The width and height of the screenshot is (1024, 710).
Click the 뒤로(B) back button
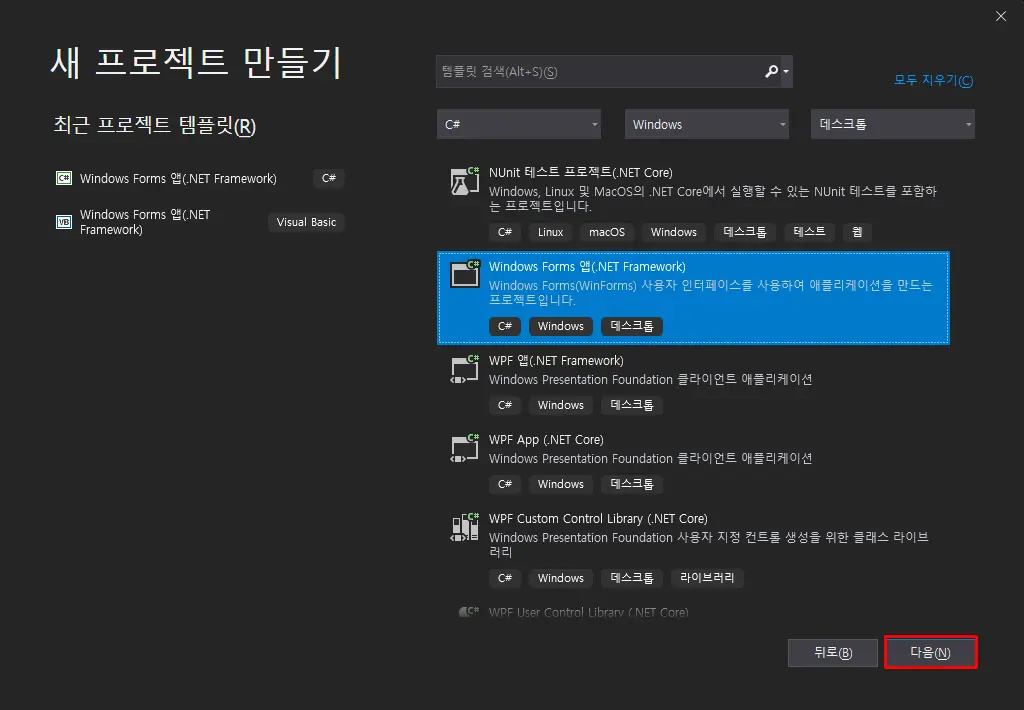click(833, 653)
